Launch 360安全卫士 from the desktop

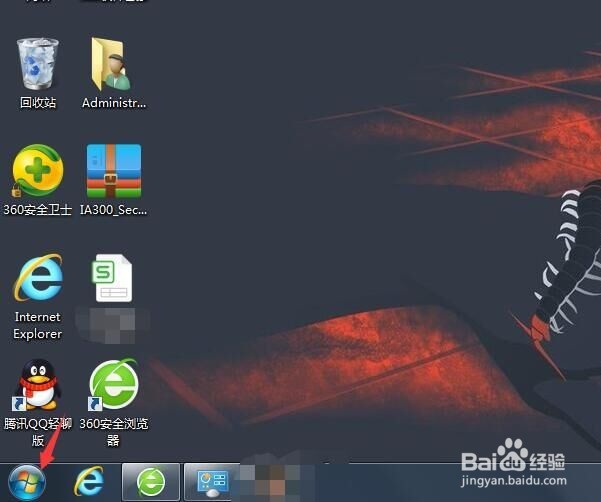pos(38,171)
